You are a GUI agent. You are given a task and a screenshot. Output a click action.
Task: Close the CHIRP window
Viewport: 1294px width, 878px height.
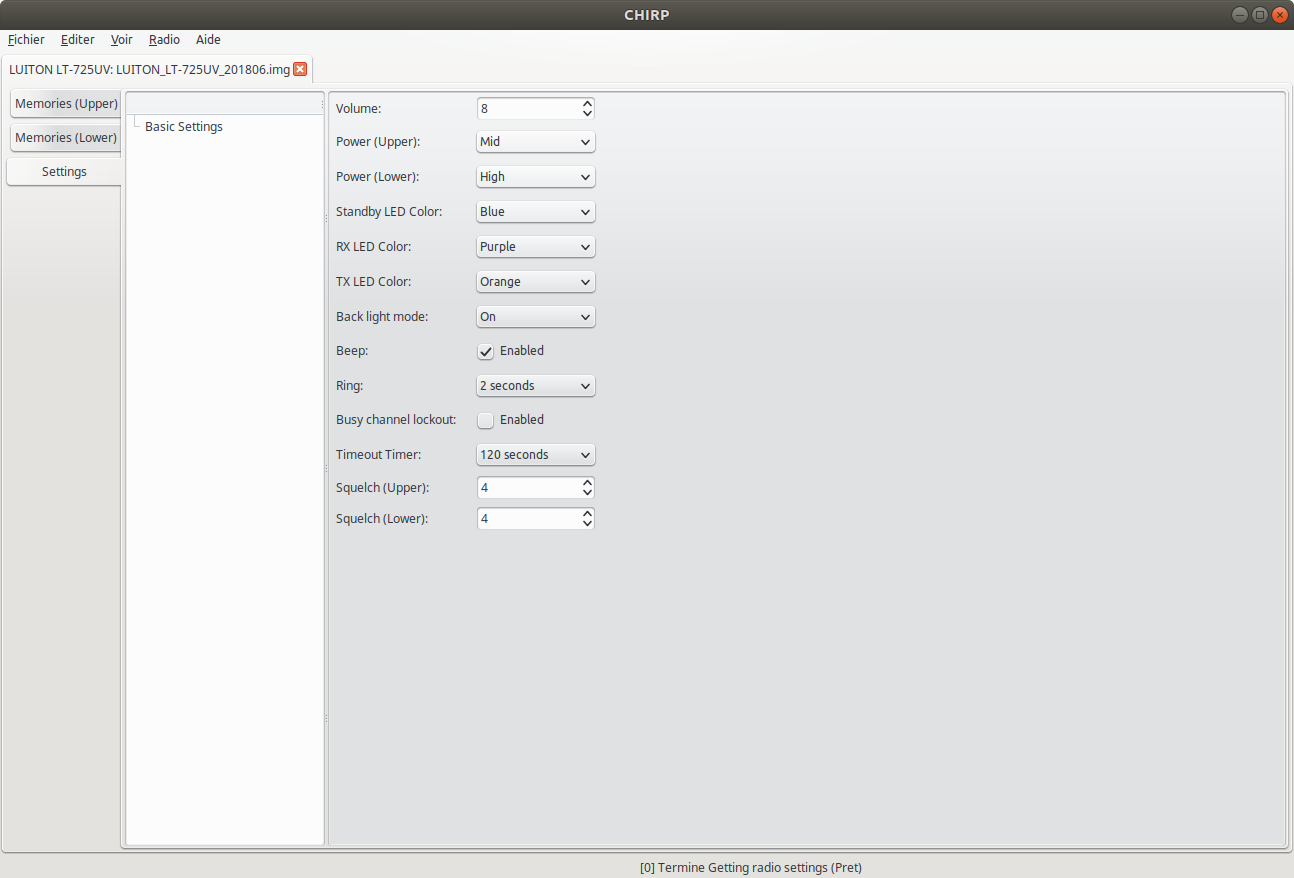point(1279,14)
